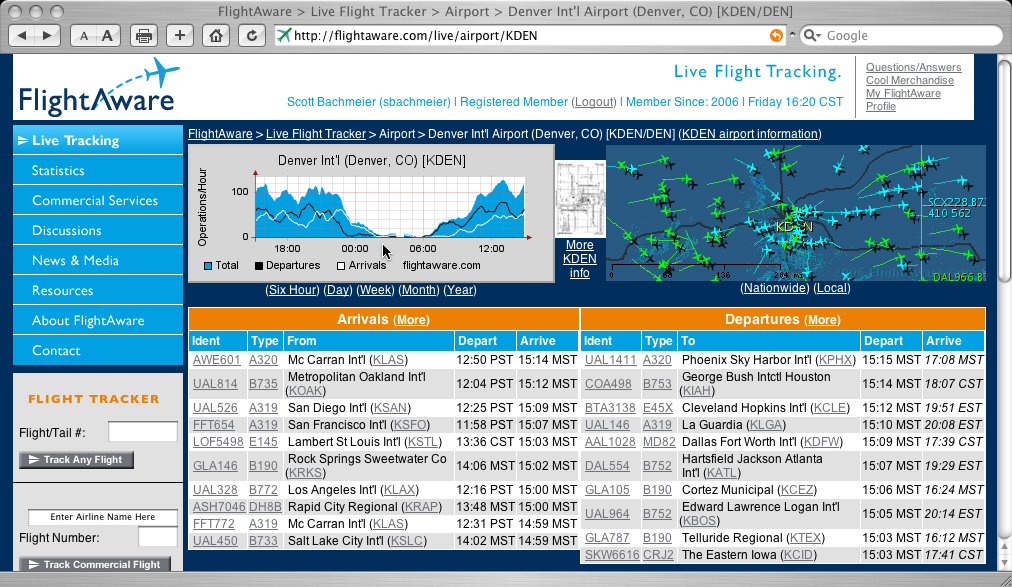Screen dimensions: 1012x587
Task: Click the Track Any Flight button
Action: 76,460
